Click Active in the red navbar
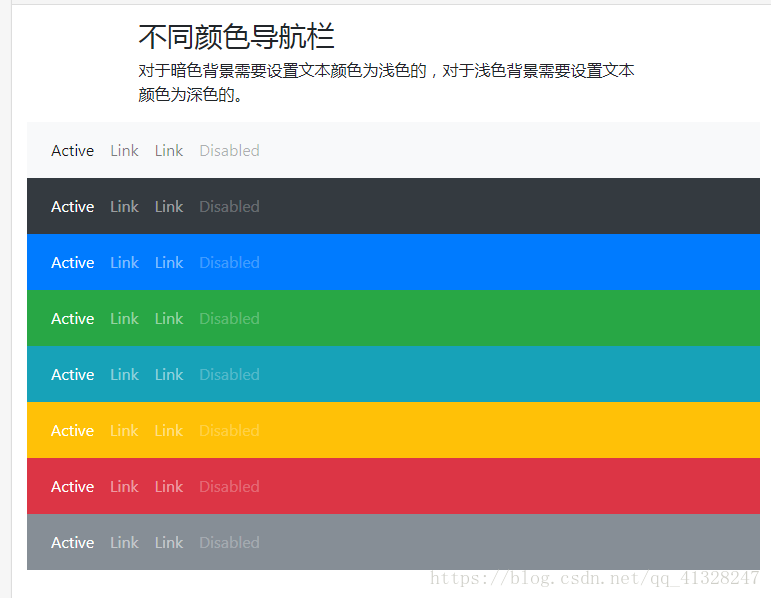The image size is (771, 598). click(72, 487)
